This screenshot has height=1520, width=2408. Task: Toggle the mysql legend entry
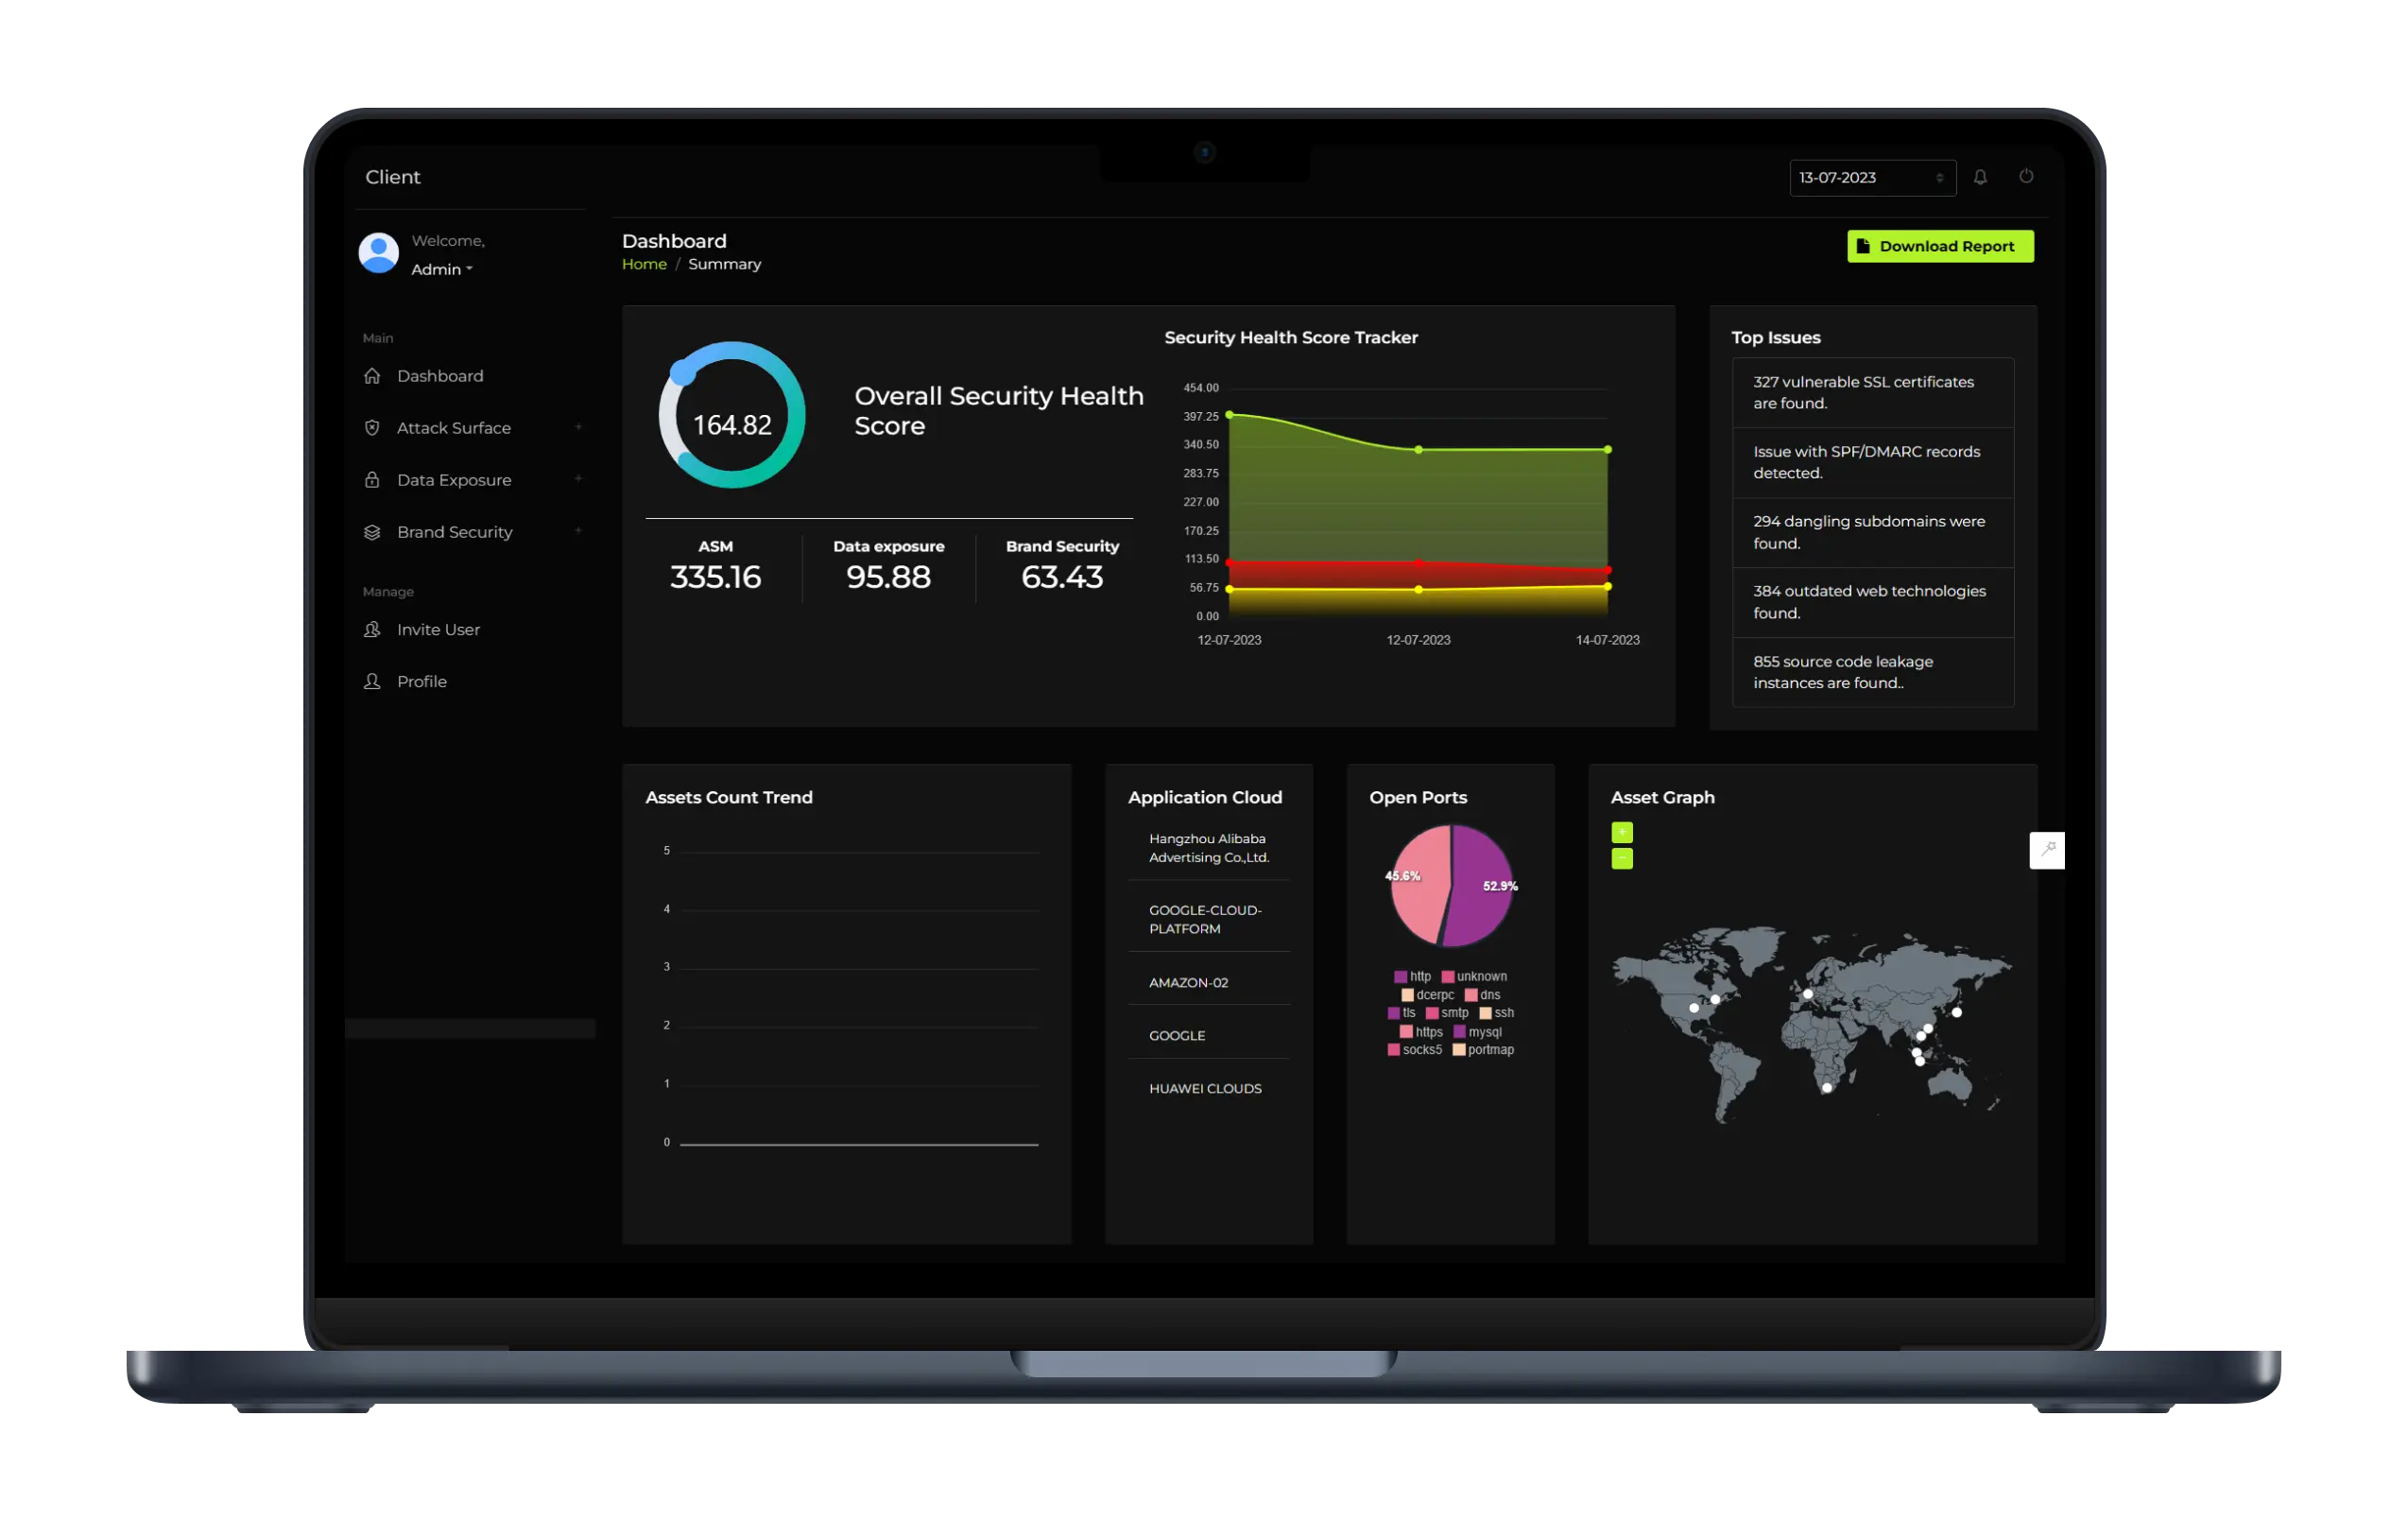click(1478, 1032)
